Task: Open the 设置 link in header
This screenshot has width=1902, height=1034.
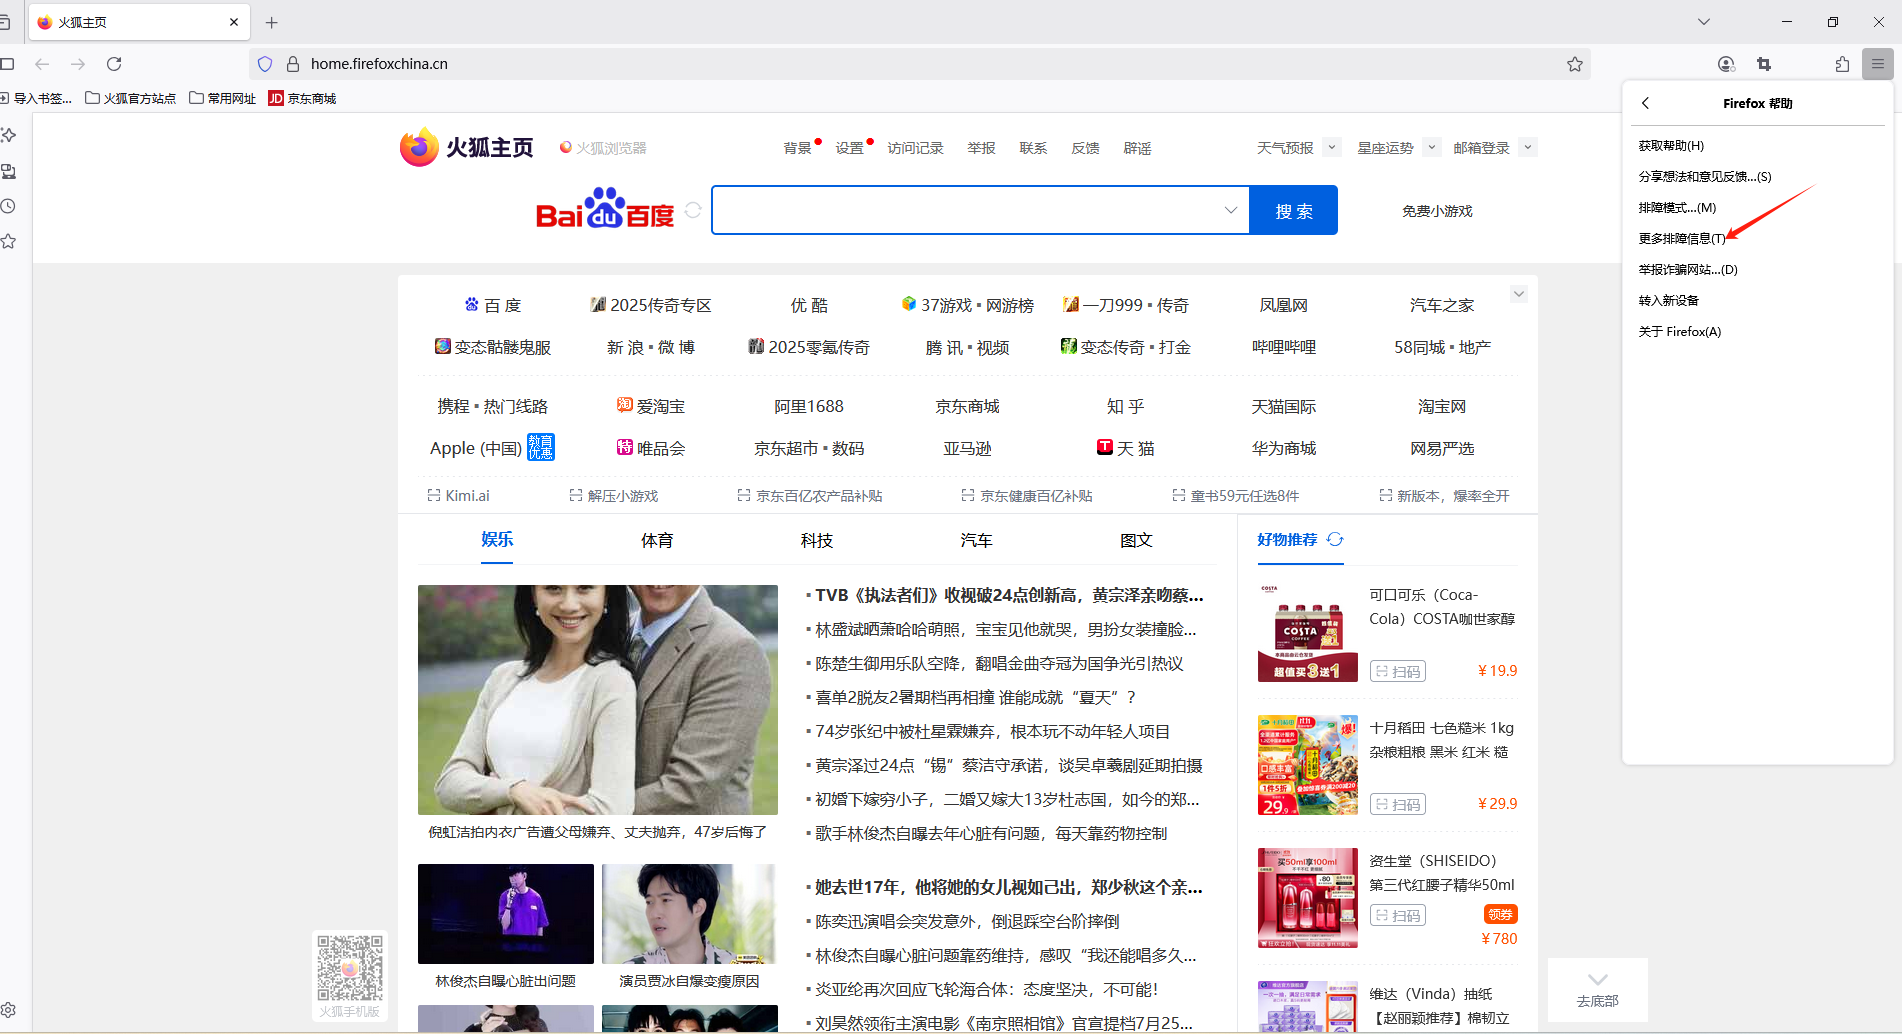Action: pyautogui.click(x=849, y=148)
